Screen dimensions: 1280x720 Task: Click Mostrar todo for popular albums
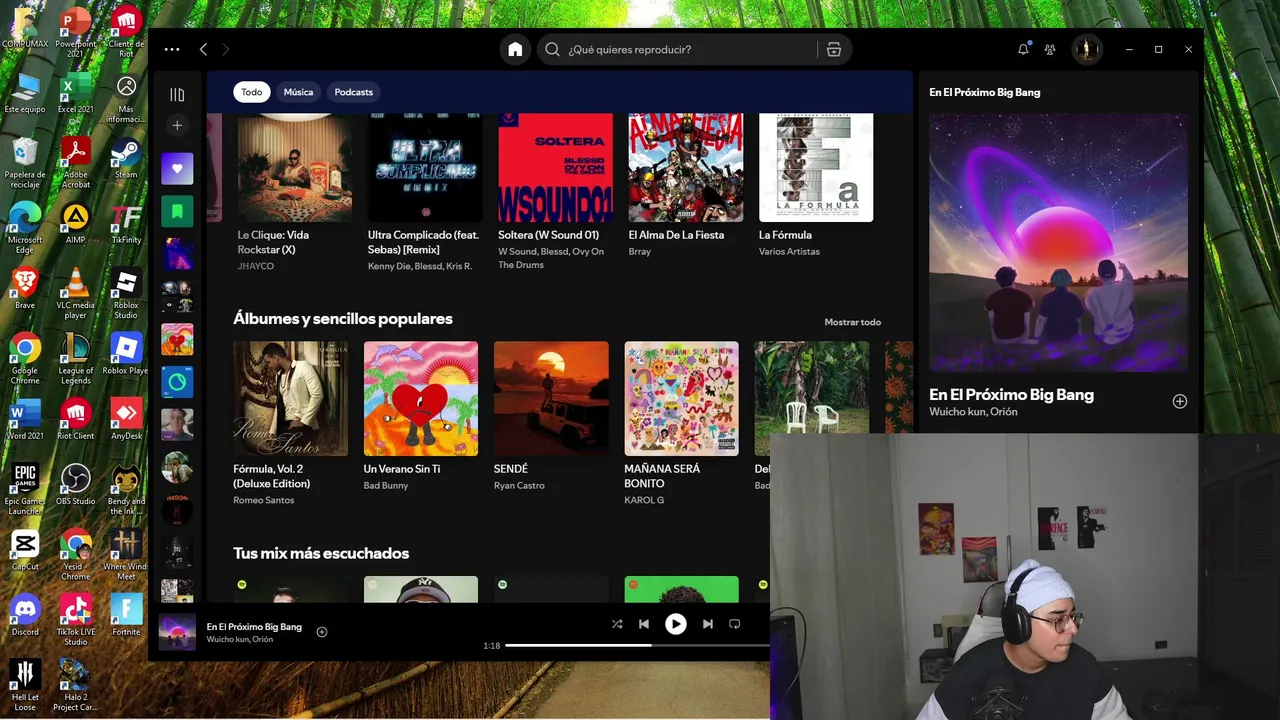(853, 322)
